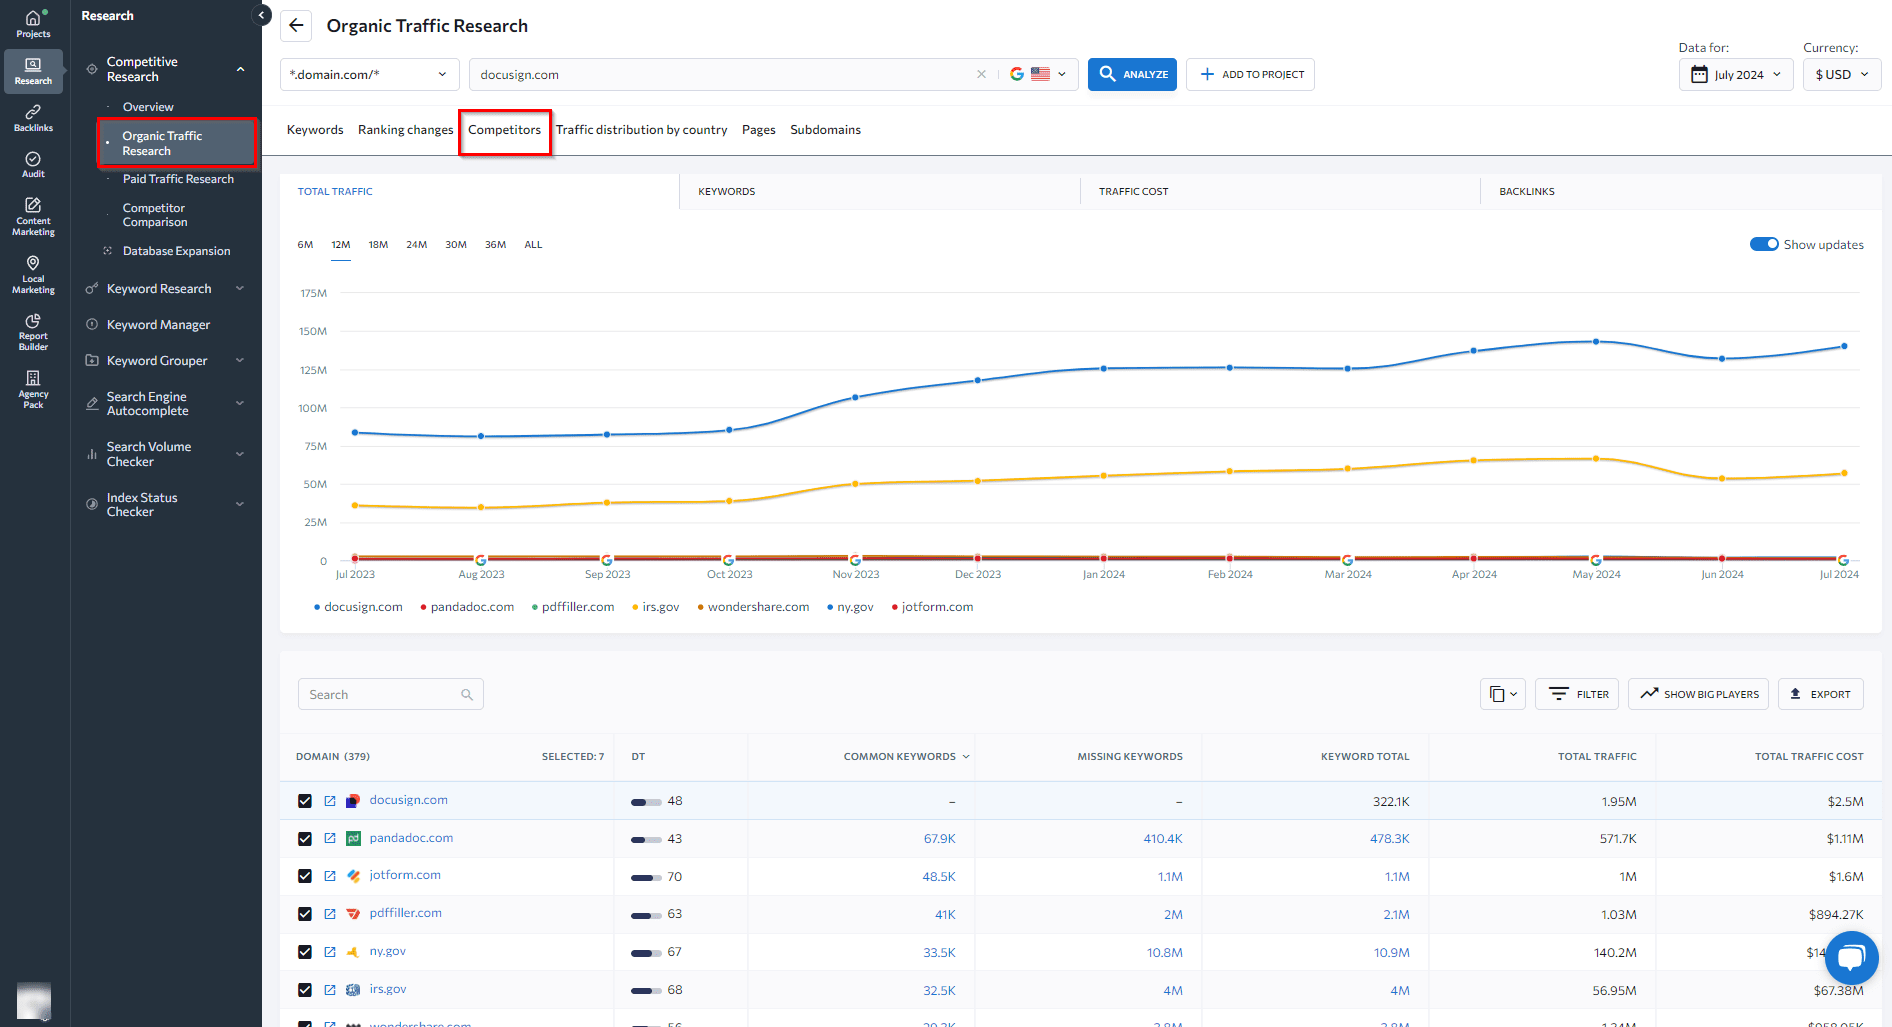This screenshot has height=1027, width=1892.
Task: Click the Google update marker at Aug 2023
Action: click(481, 560)
